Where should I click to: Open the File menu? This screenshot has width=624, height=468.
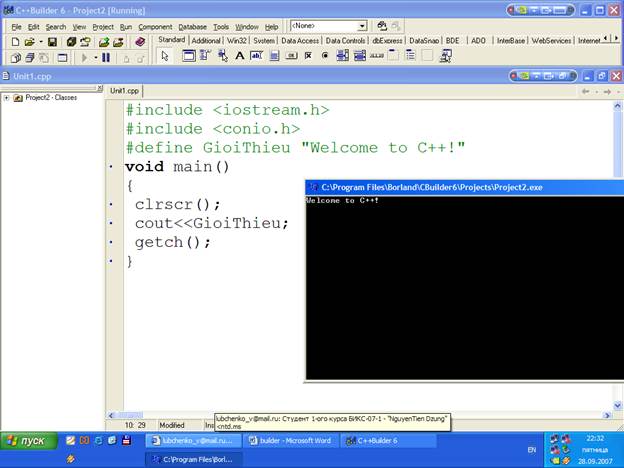tap(16, 27)
